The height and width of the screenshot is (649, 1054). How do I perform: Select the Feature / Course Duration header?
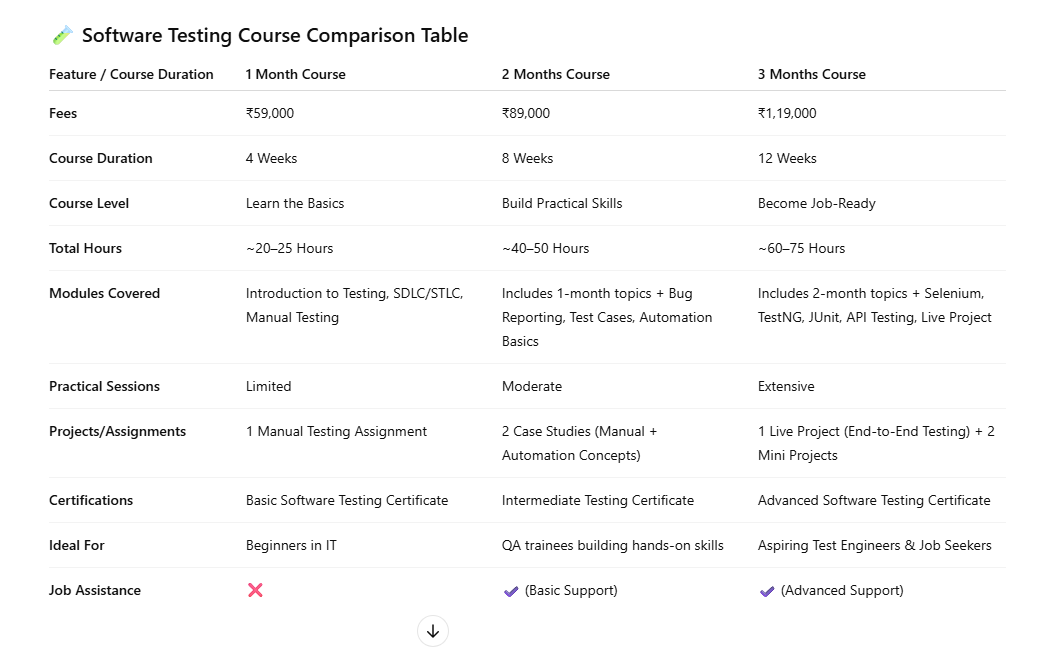(131, 74)
